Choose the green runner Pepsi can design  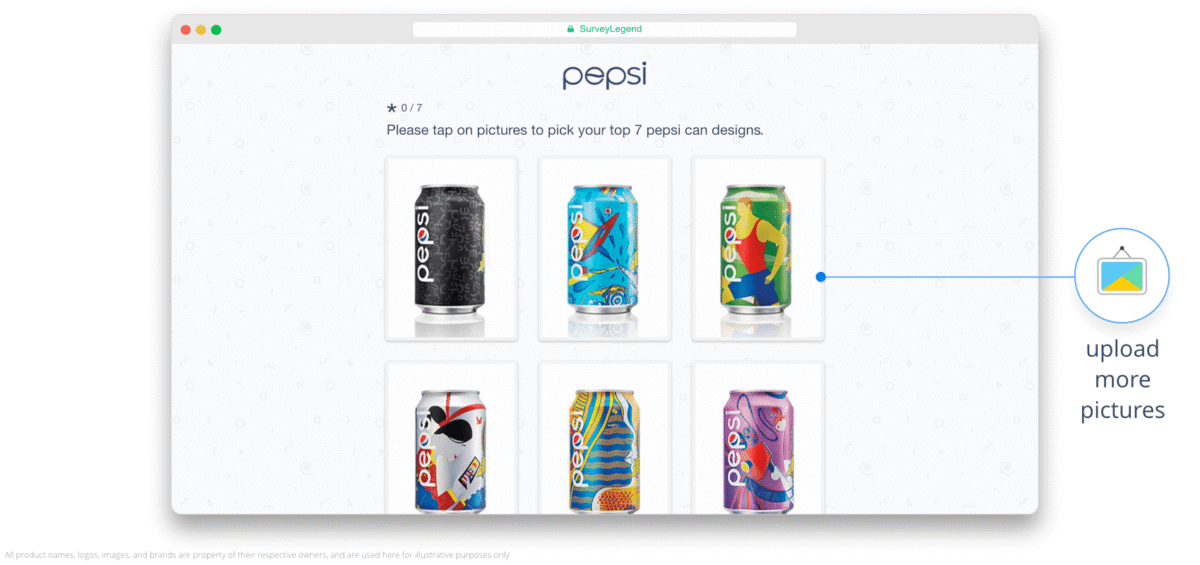click(758, 249)
